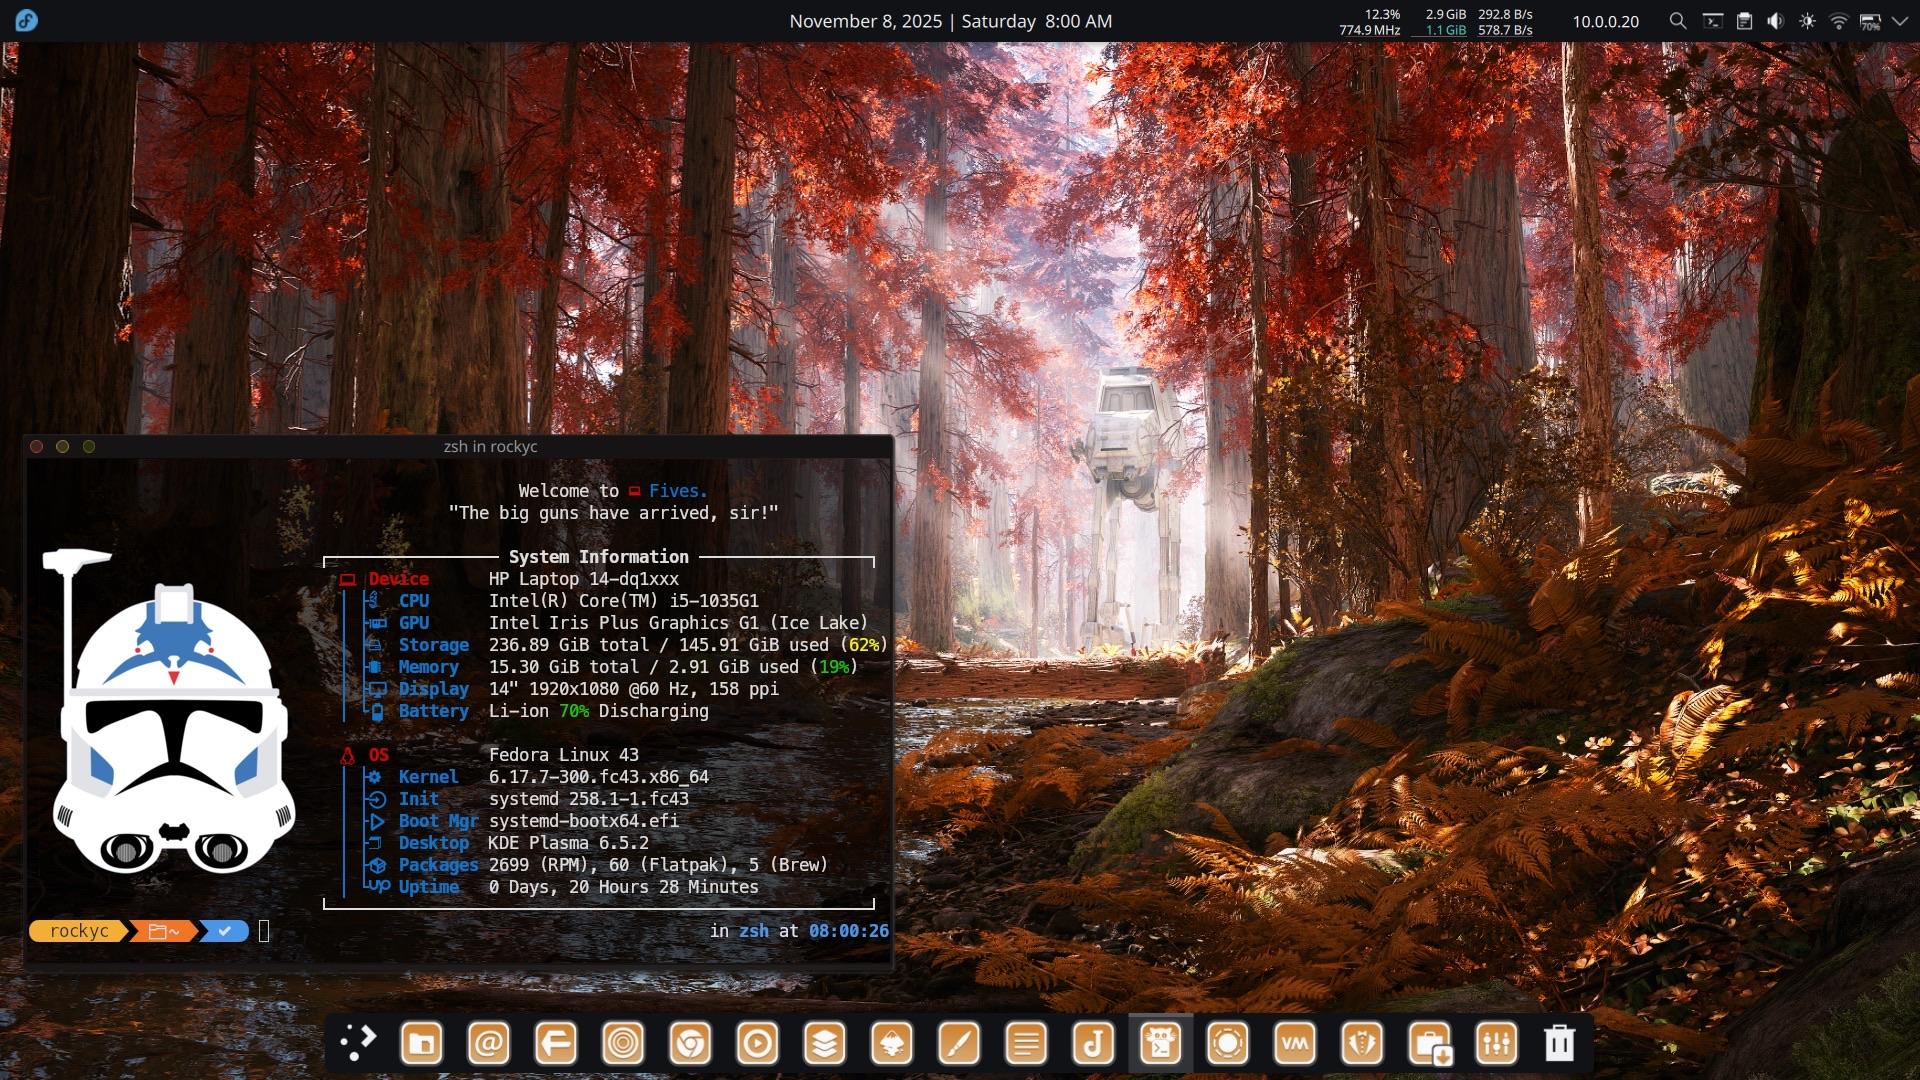Launch the media player dock icon
1920x1080 pixels.
pos(757,1044)
